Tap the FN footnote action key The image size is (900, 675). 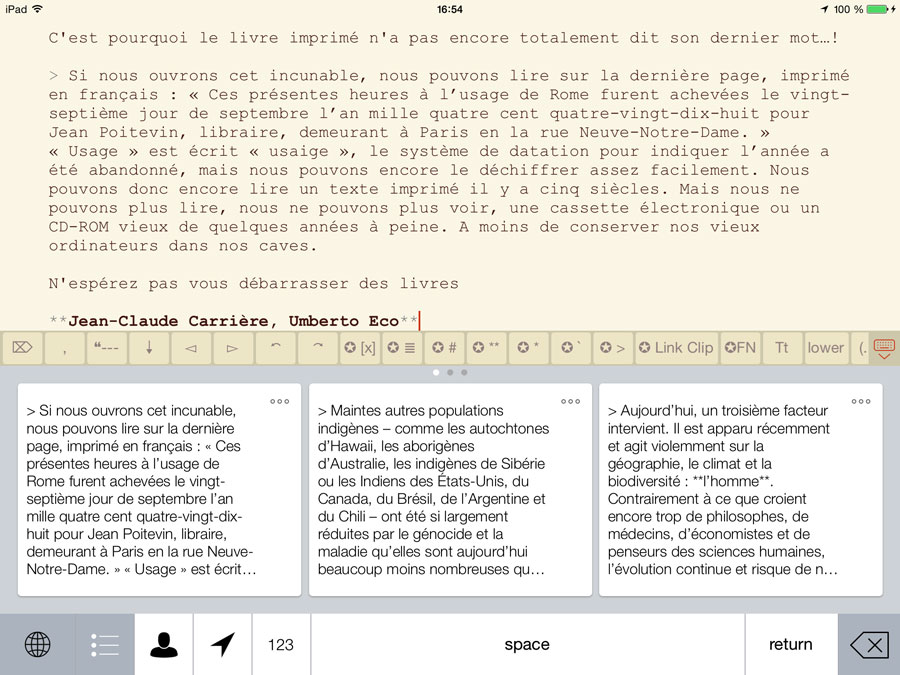(x=740, y=348)
